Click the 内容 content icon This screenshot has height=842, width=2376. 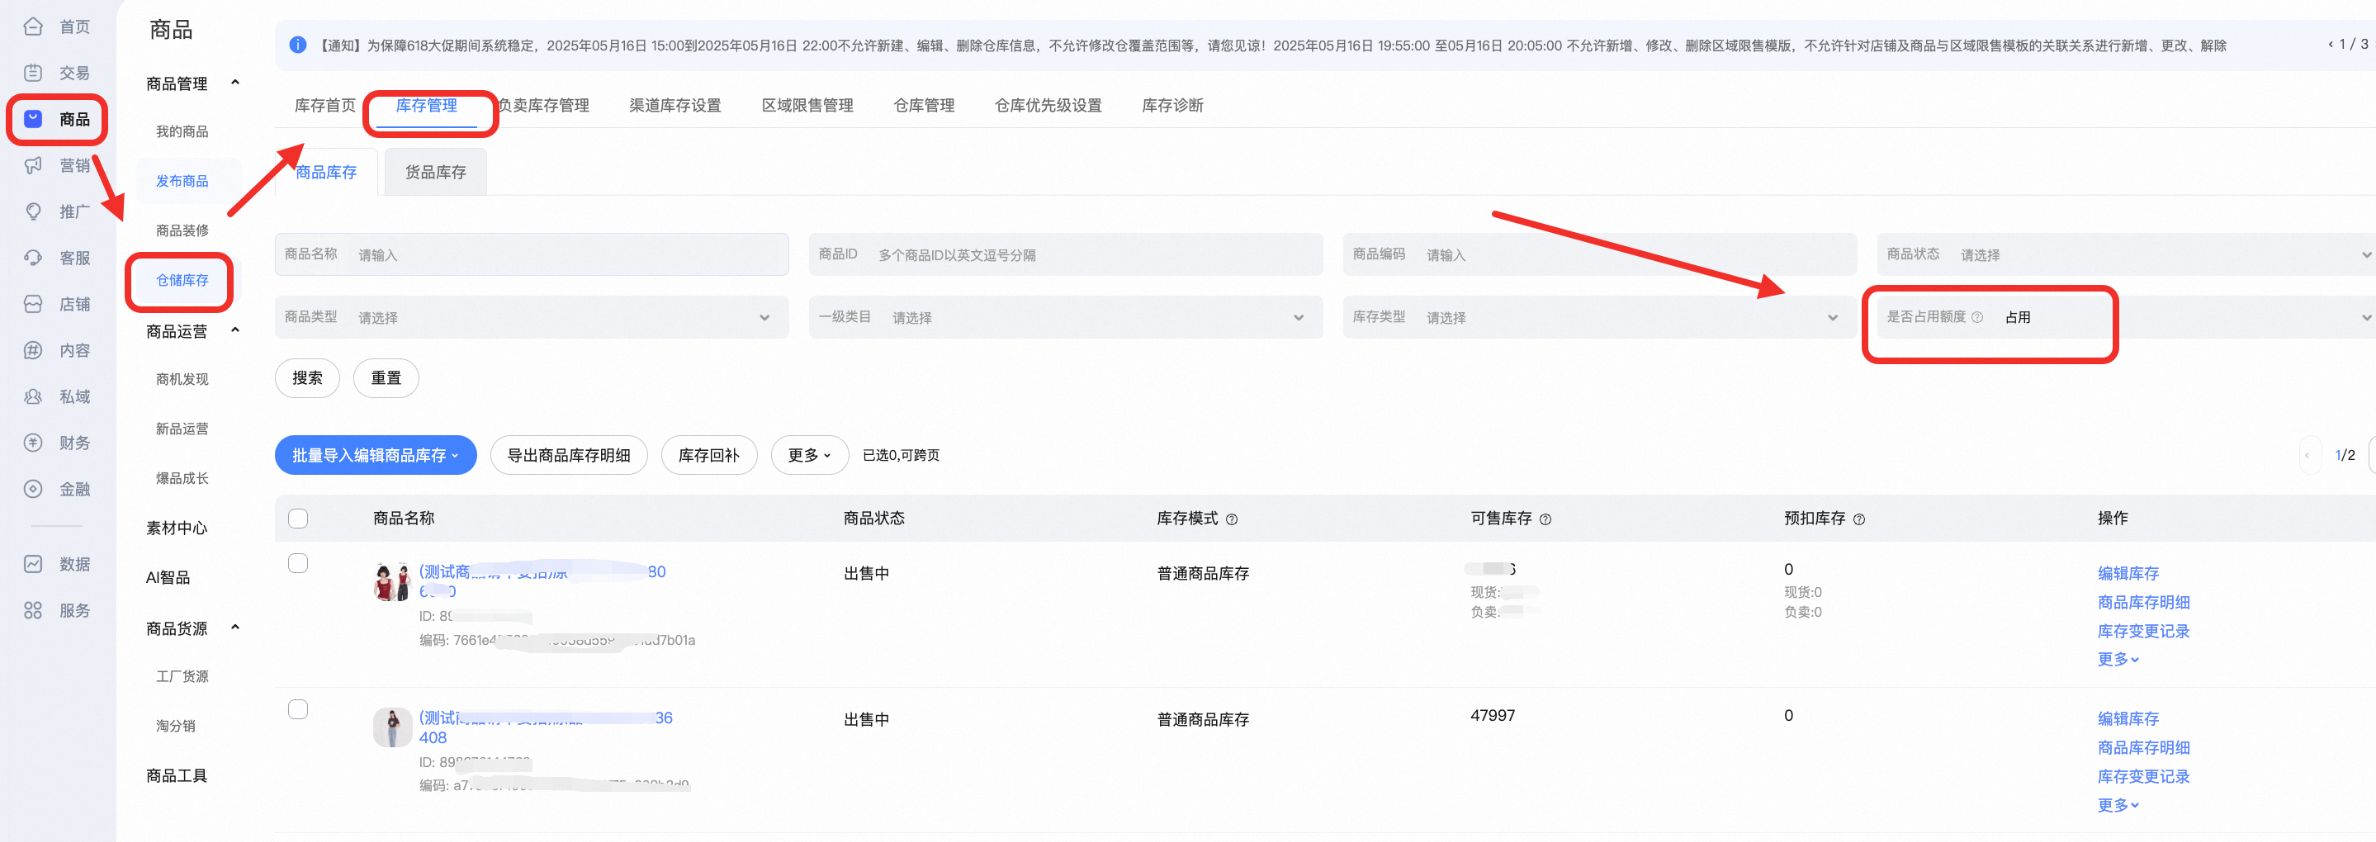click(x=33, y=350)
